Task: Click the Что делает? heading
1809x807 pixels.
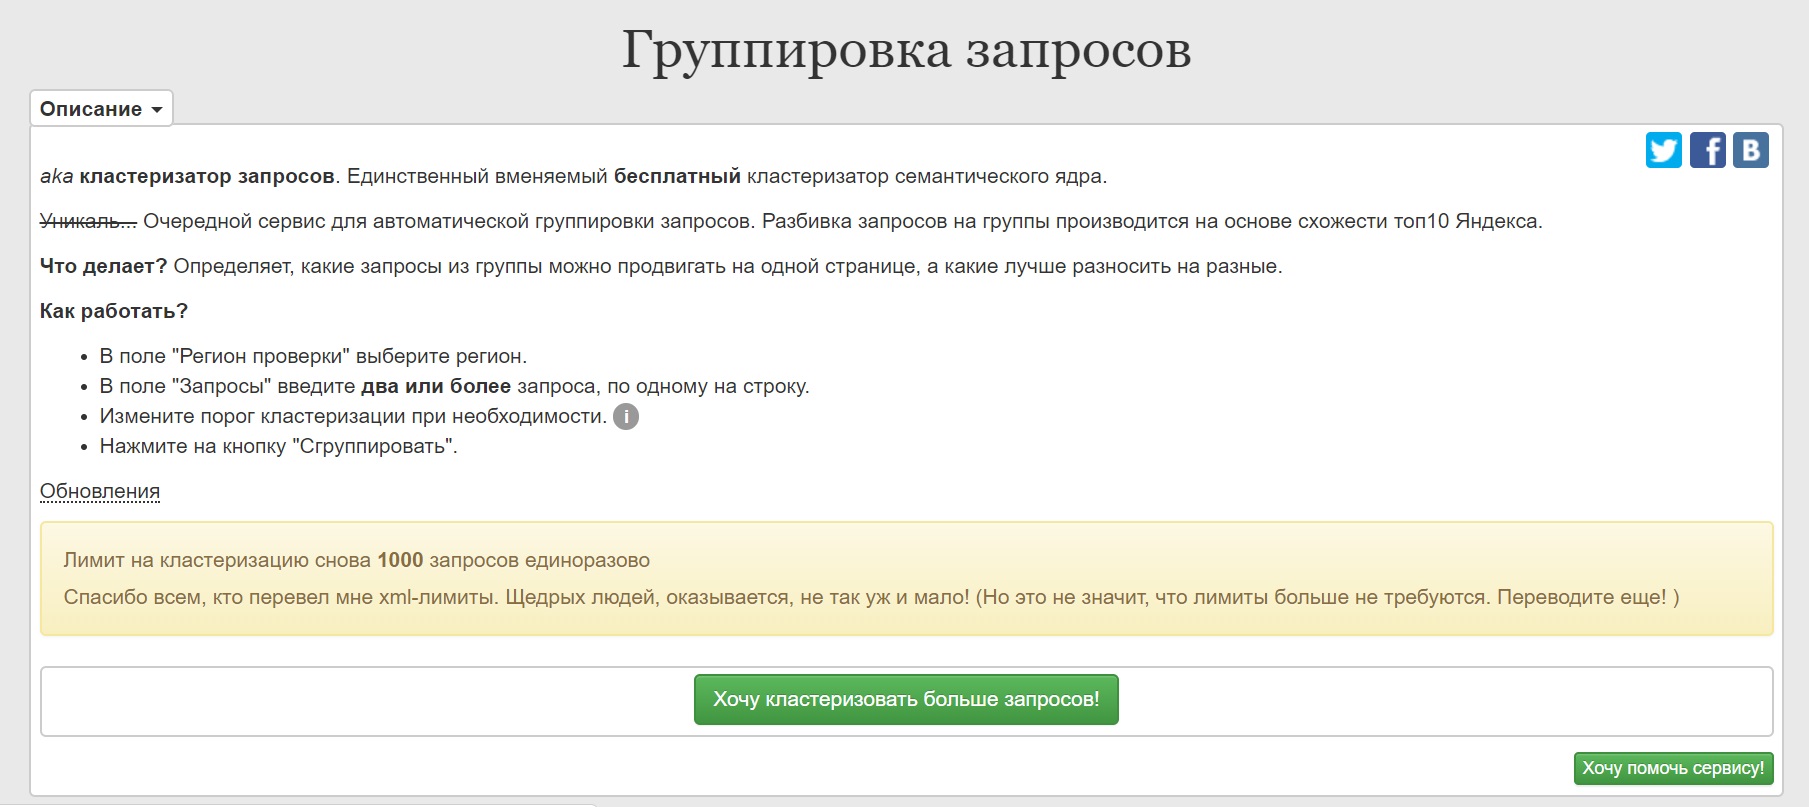Action: 103,266
